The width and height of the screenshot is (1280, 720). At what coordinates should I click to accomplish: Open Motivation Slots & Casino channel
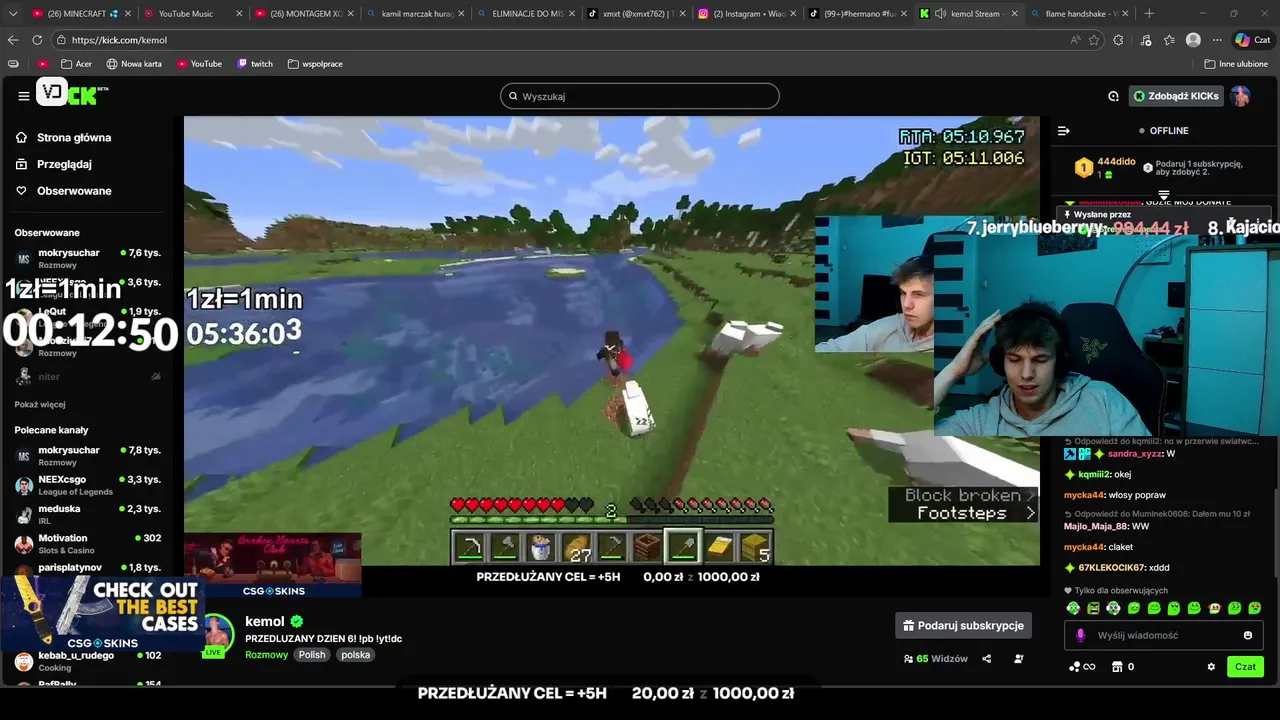88,544
